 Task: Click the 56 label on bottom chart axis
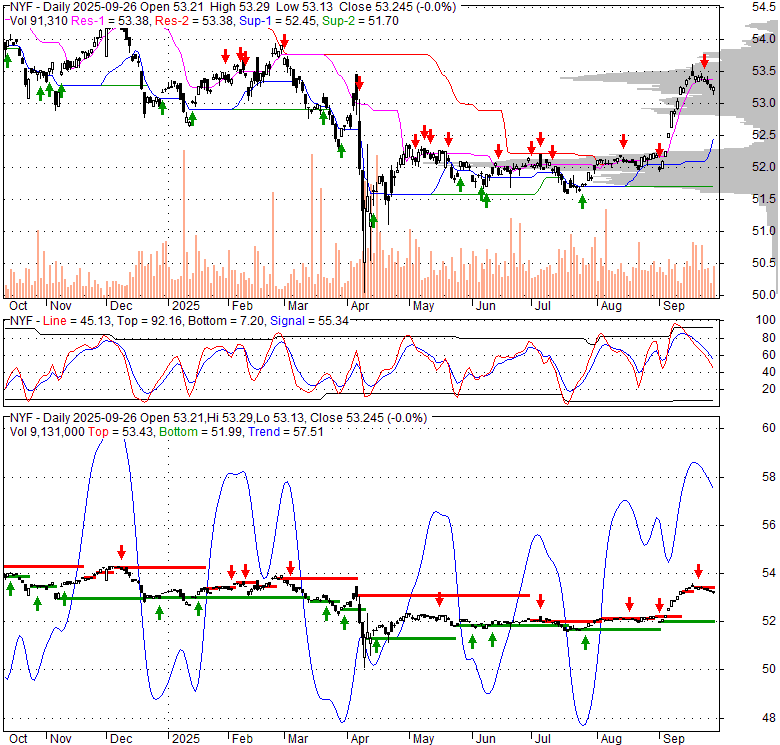point(769,525)
